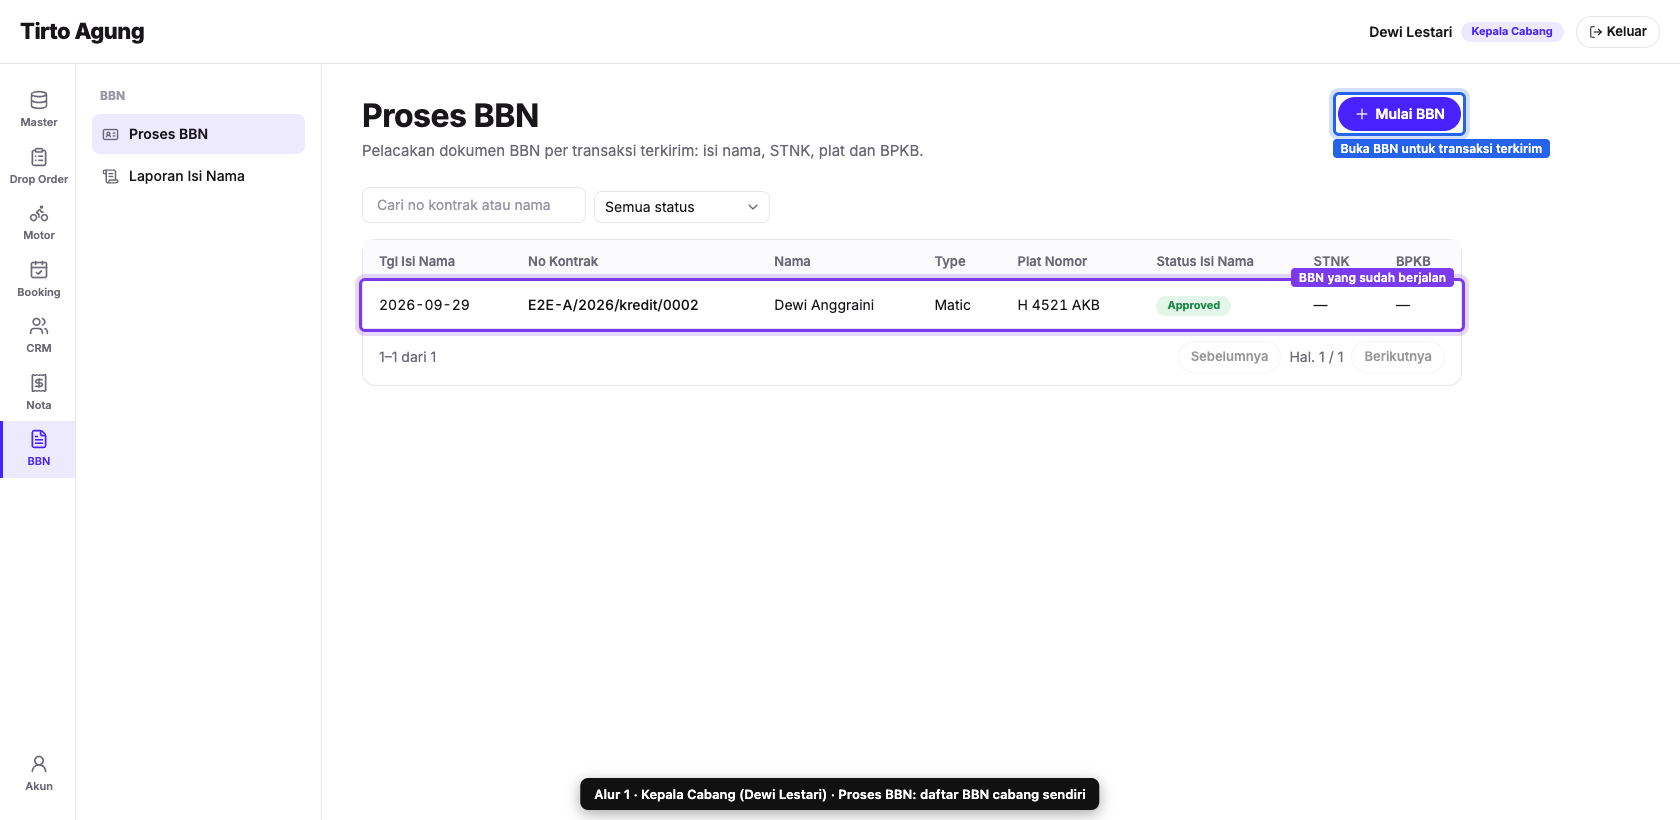Expand the Semua status dropdown
The width and height of the screenshot is (1680, 820).
[x=682, y=207]
